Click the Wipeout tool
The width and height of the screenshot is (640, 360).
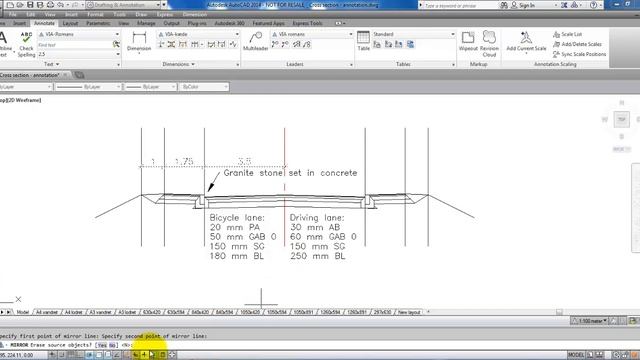click(x=468, y=41)
